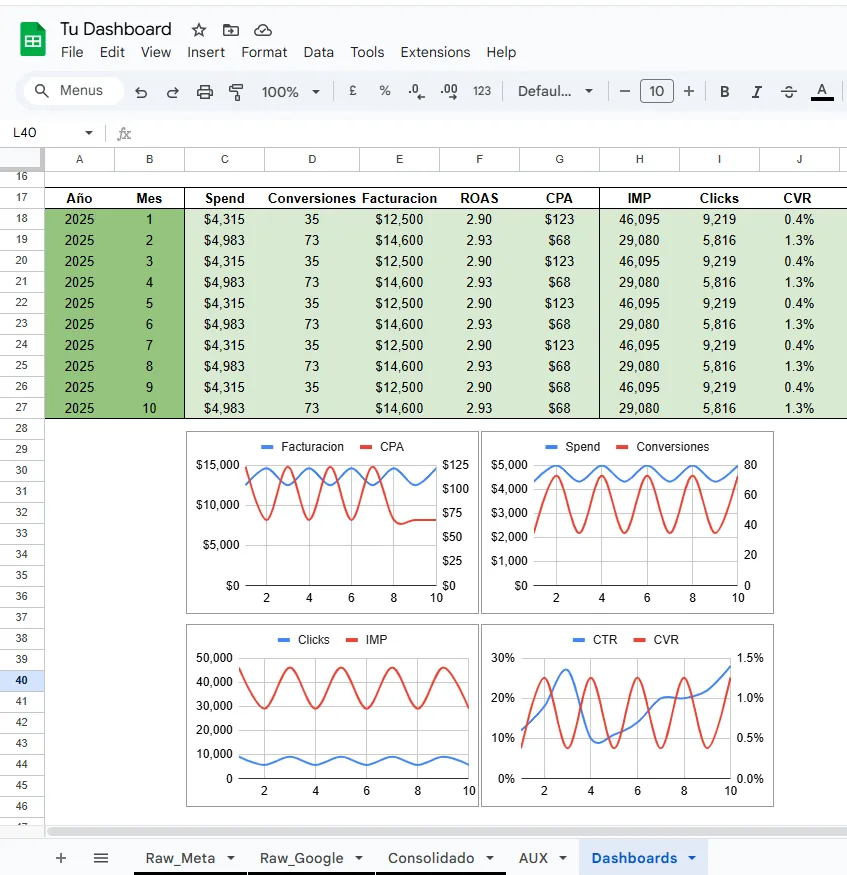
Task: Toggle strikethrough formatting
Action: (789, 92)
